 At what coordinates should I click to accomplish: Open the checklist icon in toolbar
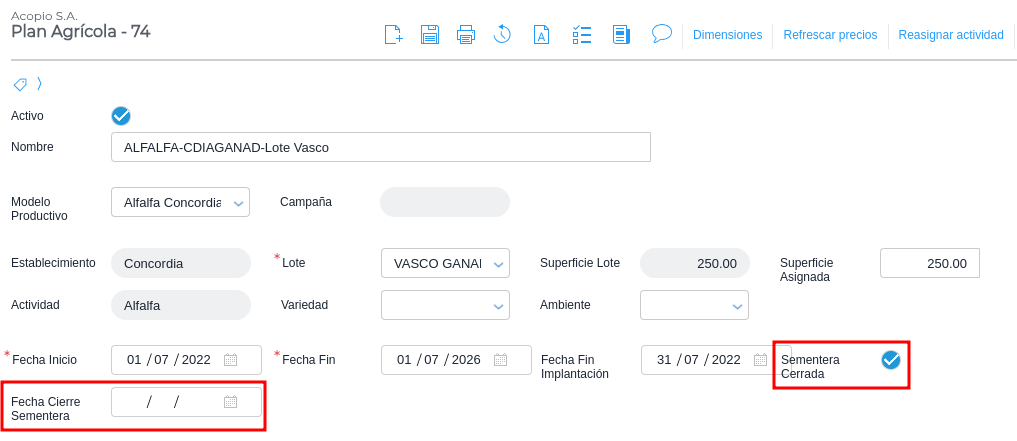point(582,35)
